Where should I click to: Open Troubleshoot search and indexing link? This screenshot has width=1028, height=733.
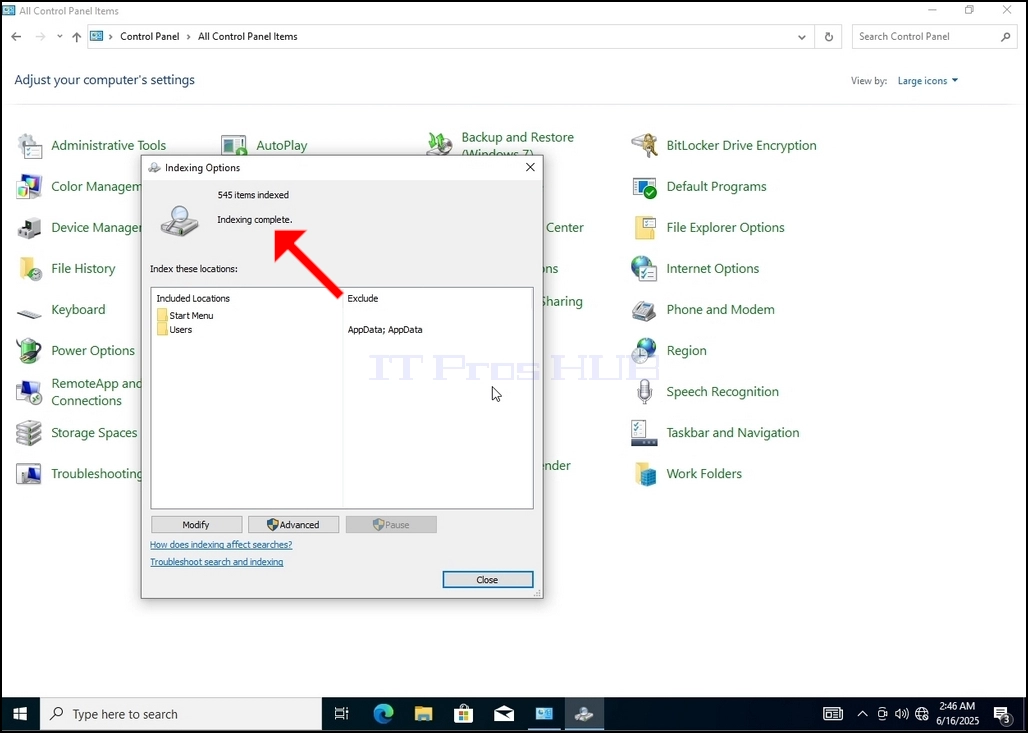(x=216, y=562)
